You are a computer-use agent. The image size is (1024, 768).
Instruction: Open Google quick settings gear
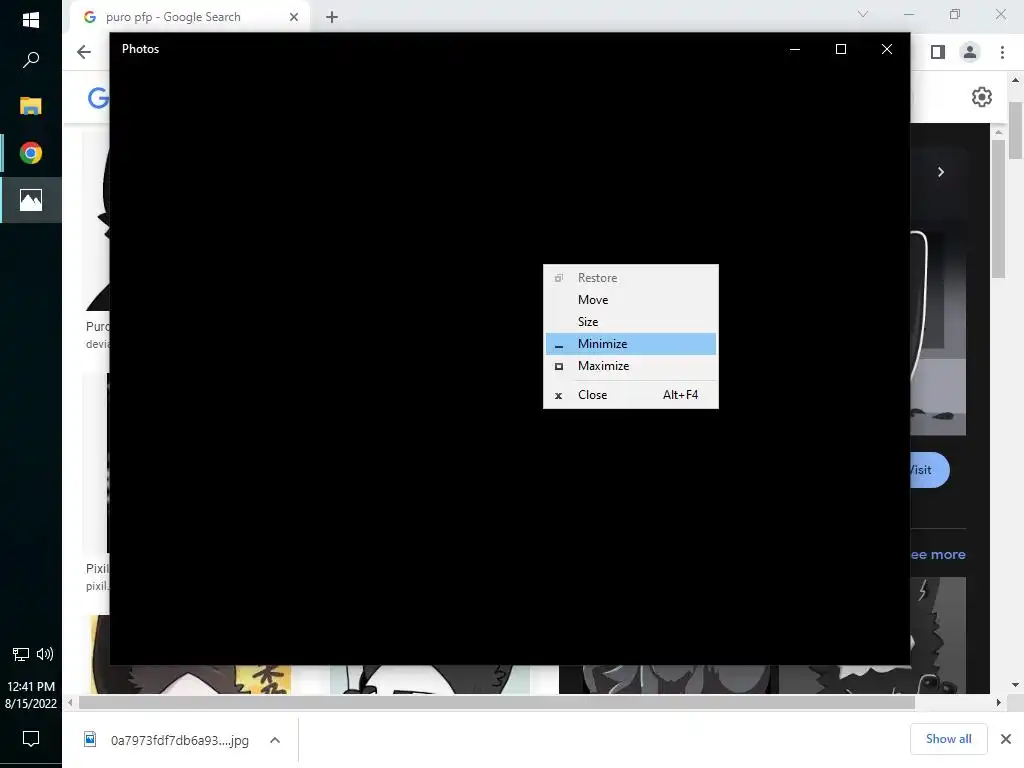(982, 97)
